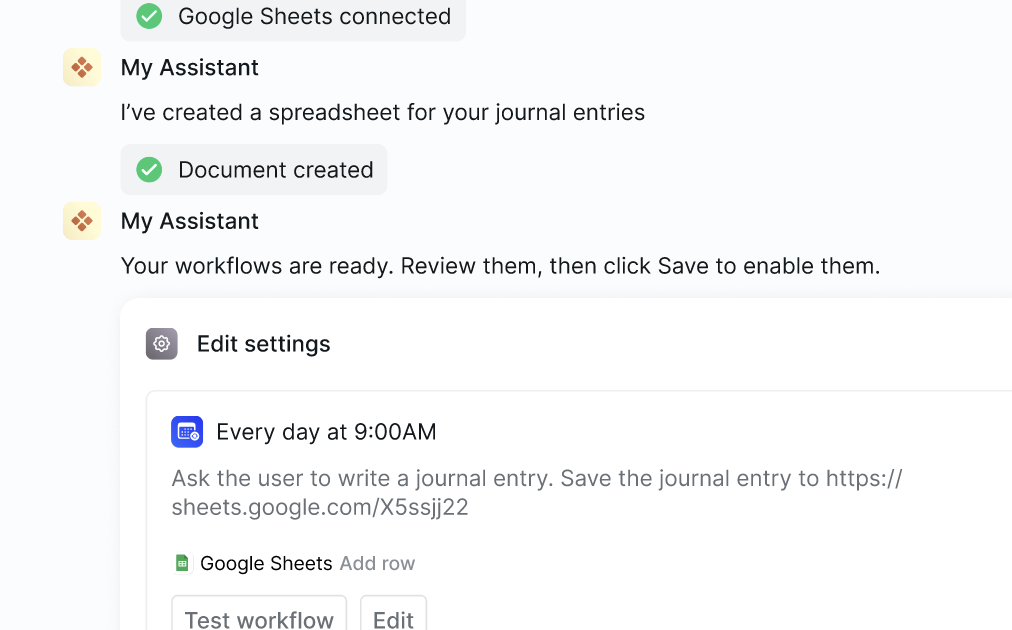1012x630 pixels.
Task: Click the Every day at 9:00AM title
Action: [325, 431]
